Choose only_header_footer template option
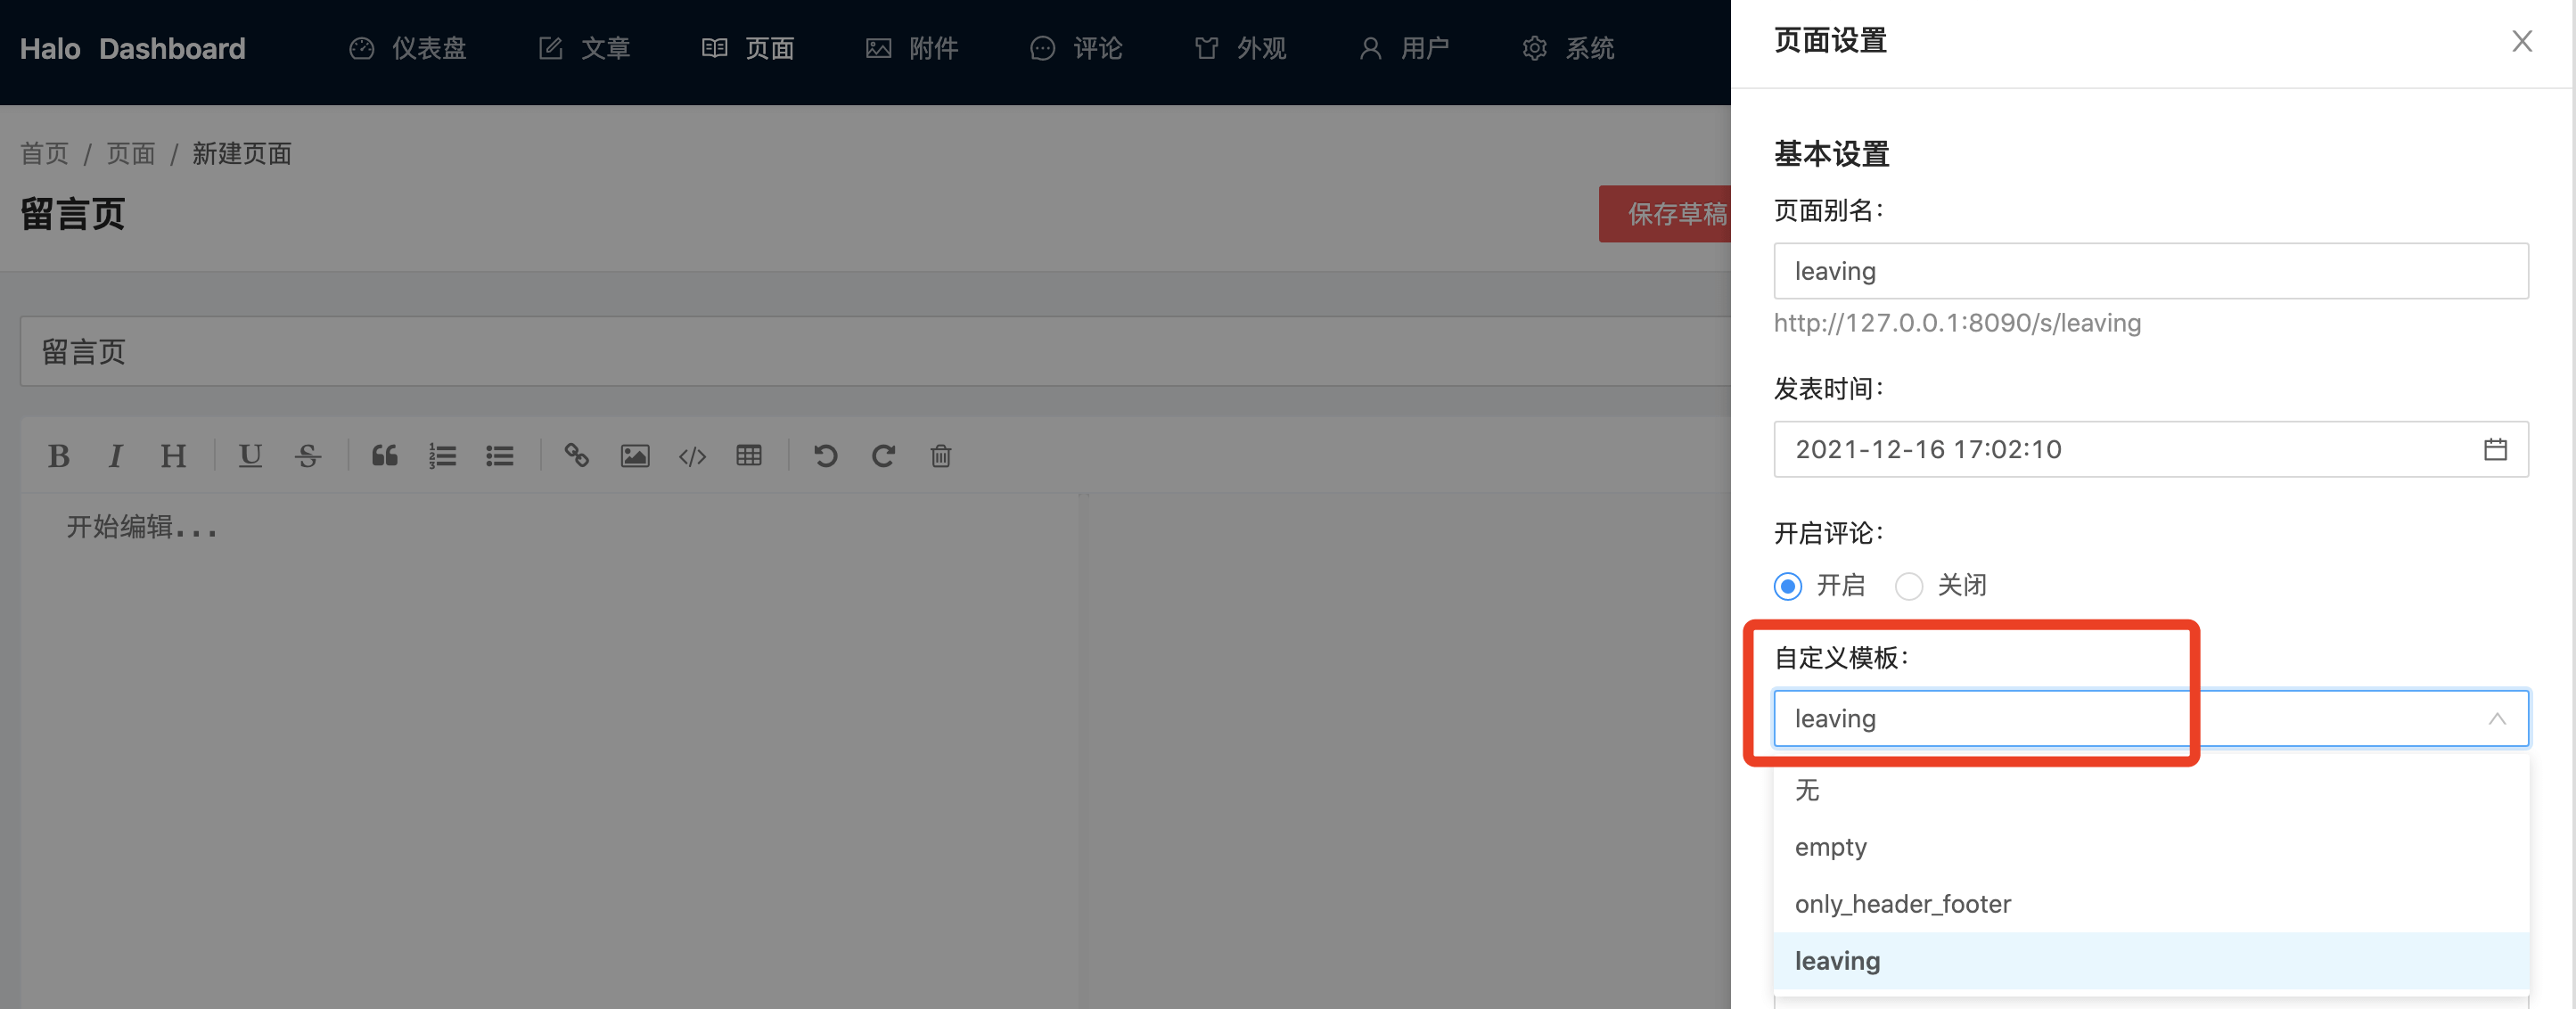This screenshot has width=2576, height=1009. [x=1902, y=904]
